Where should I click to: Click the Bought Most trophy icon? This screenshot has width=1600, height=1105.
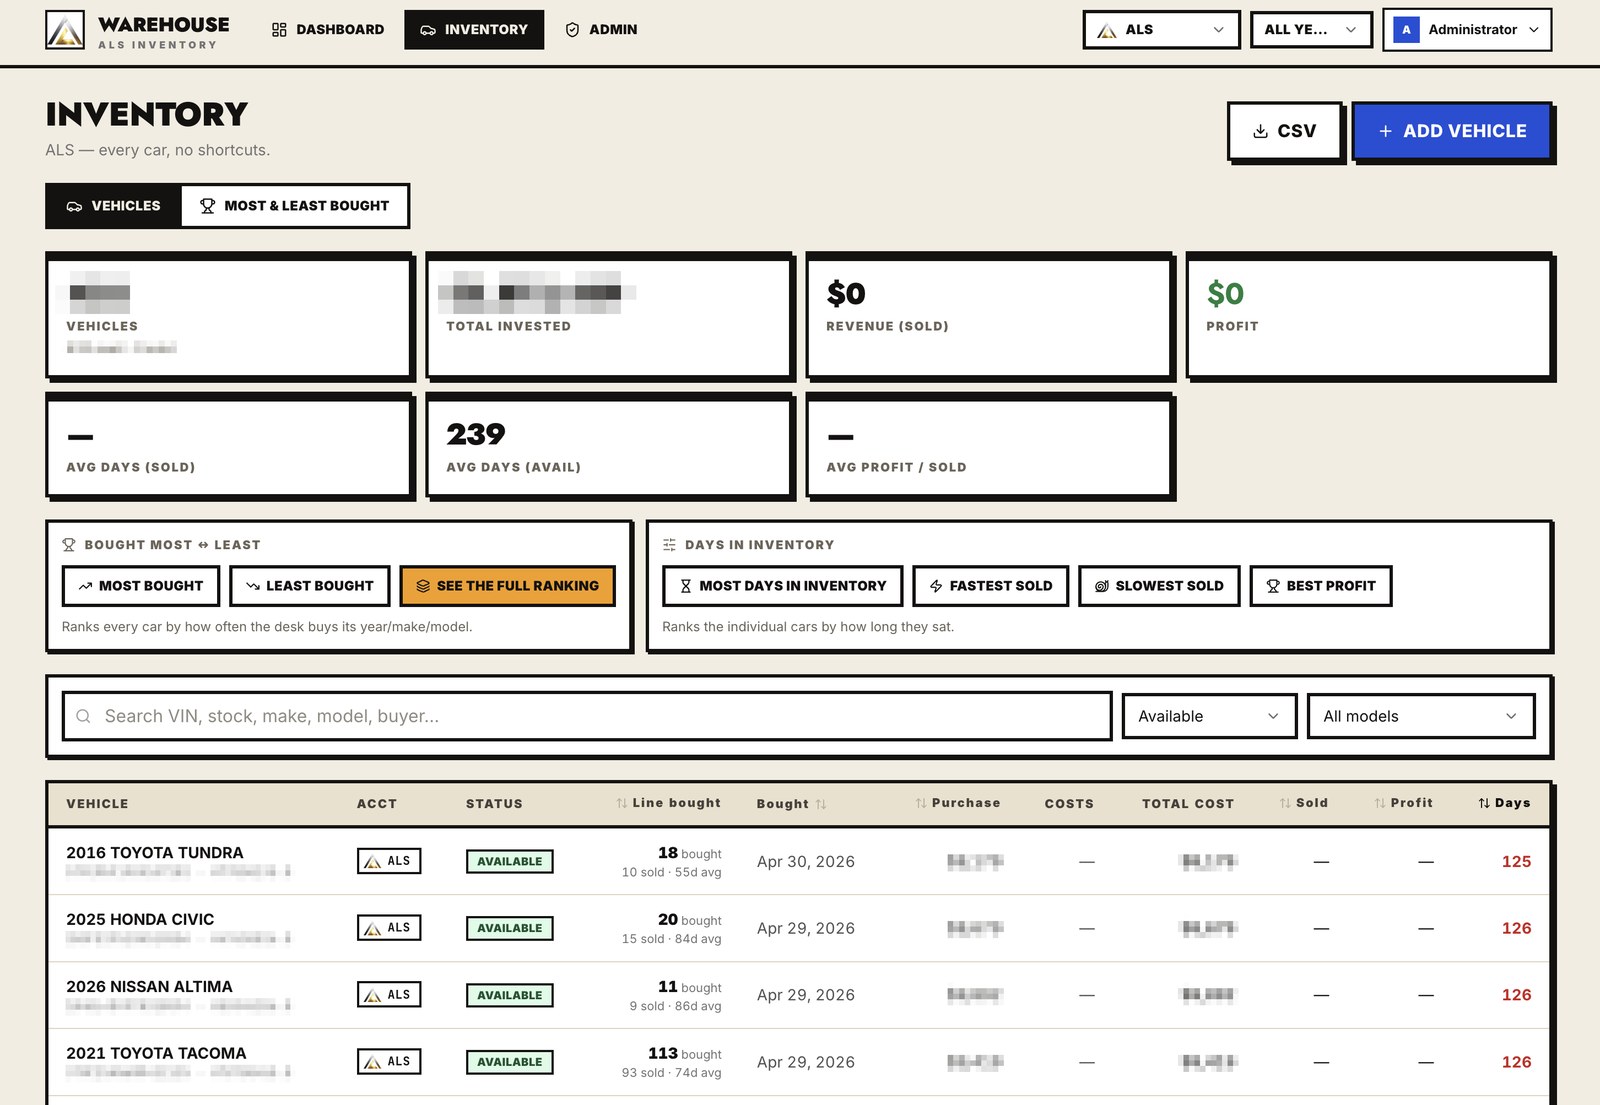click(69, 545)
